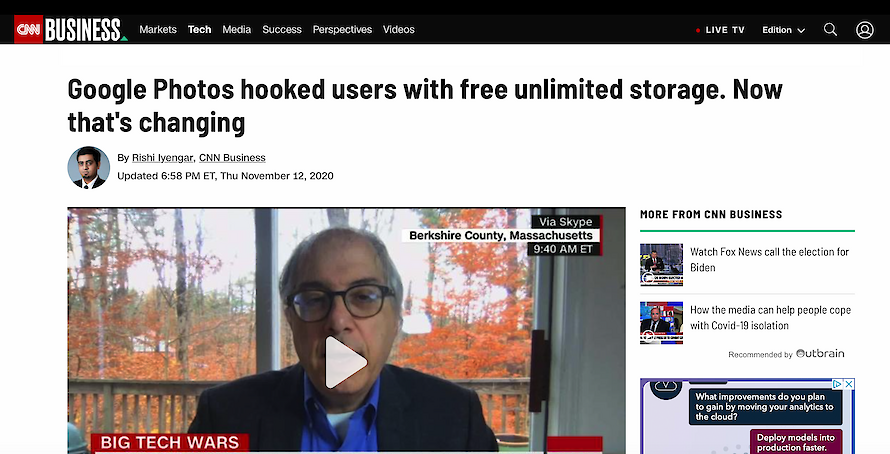The image size is (890, 454).
Task: Navigate to Media section
Action: (237, 30)
